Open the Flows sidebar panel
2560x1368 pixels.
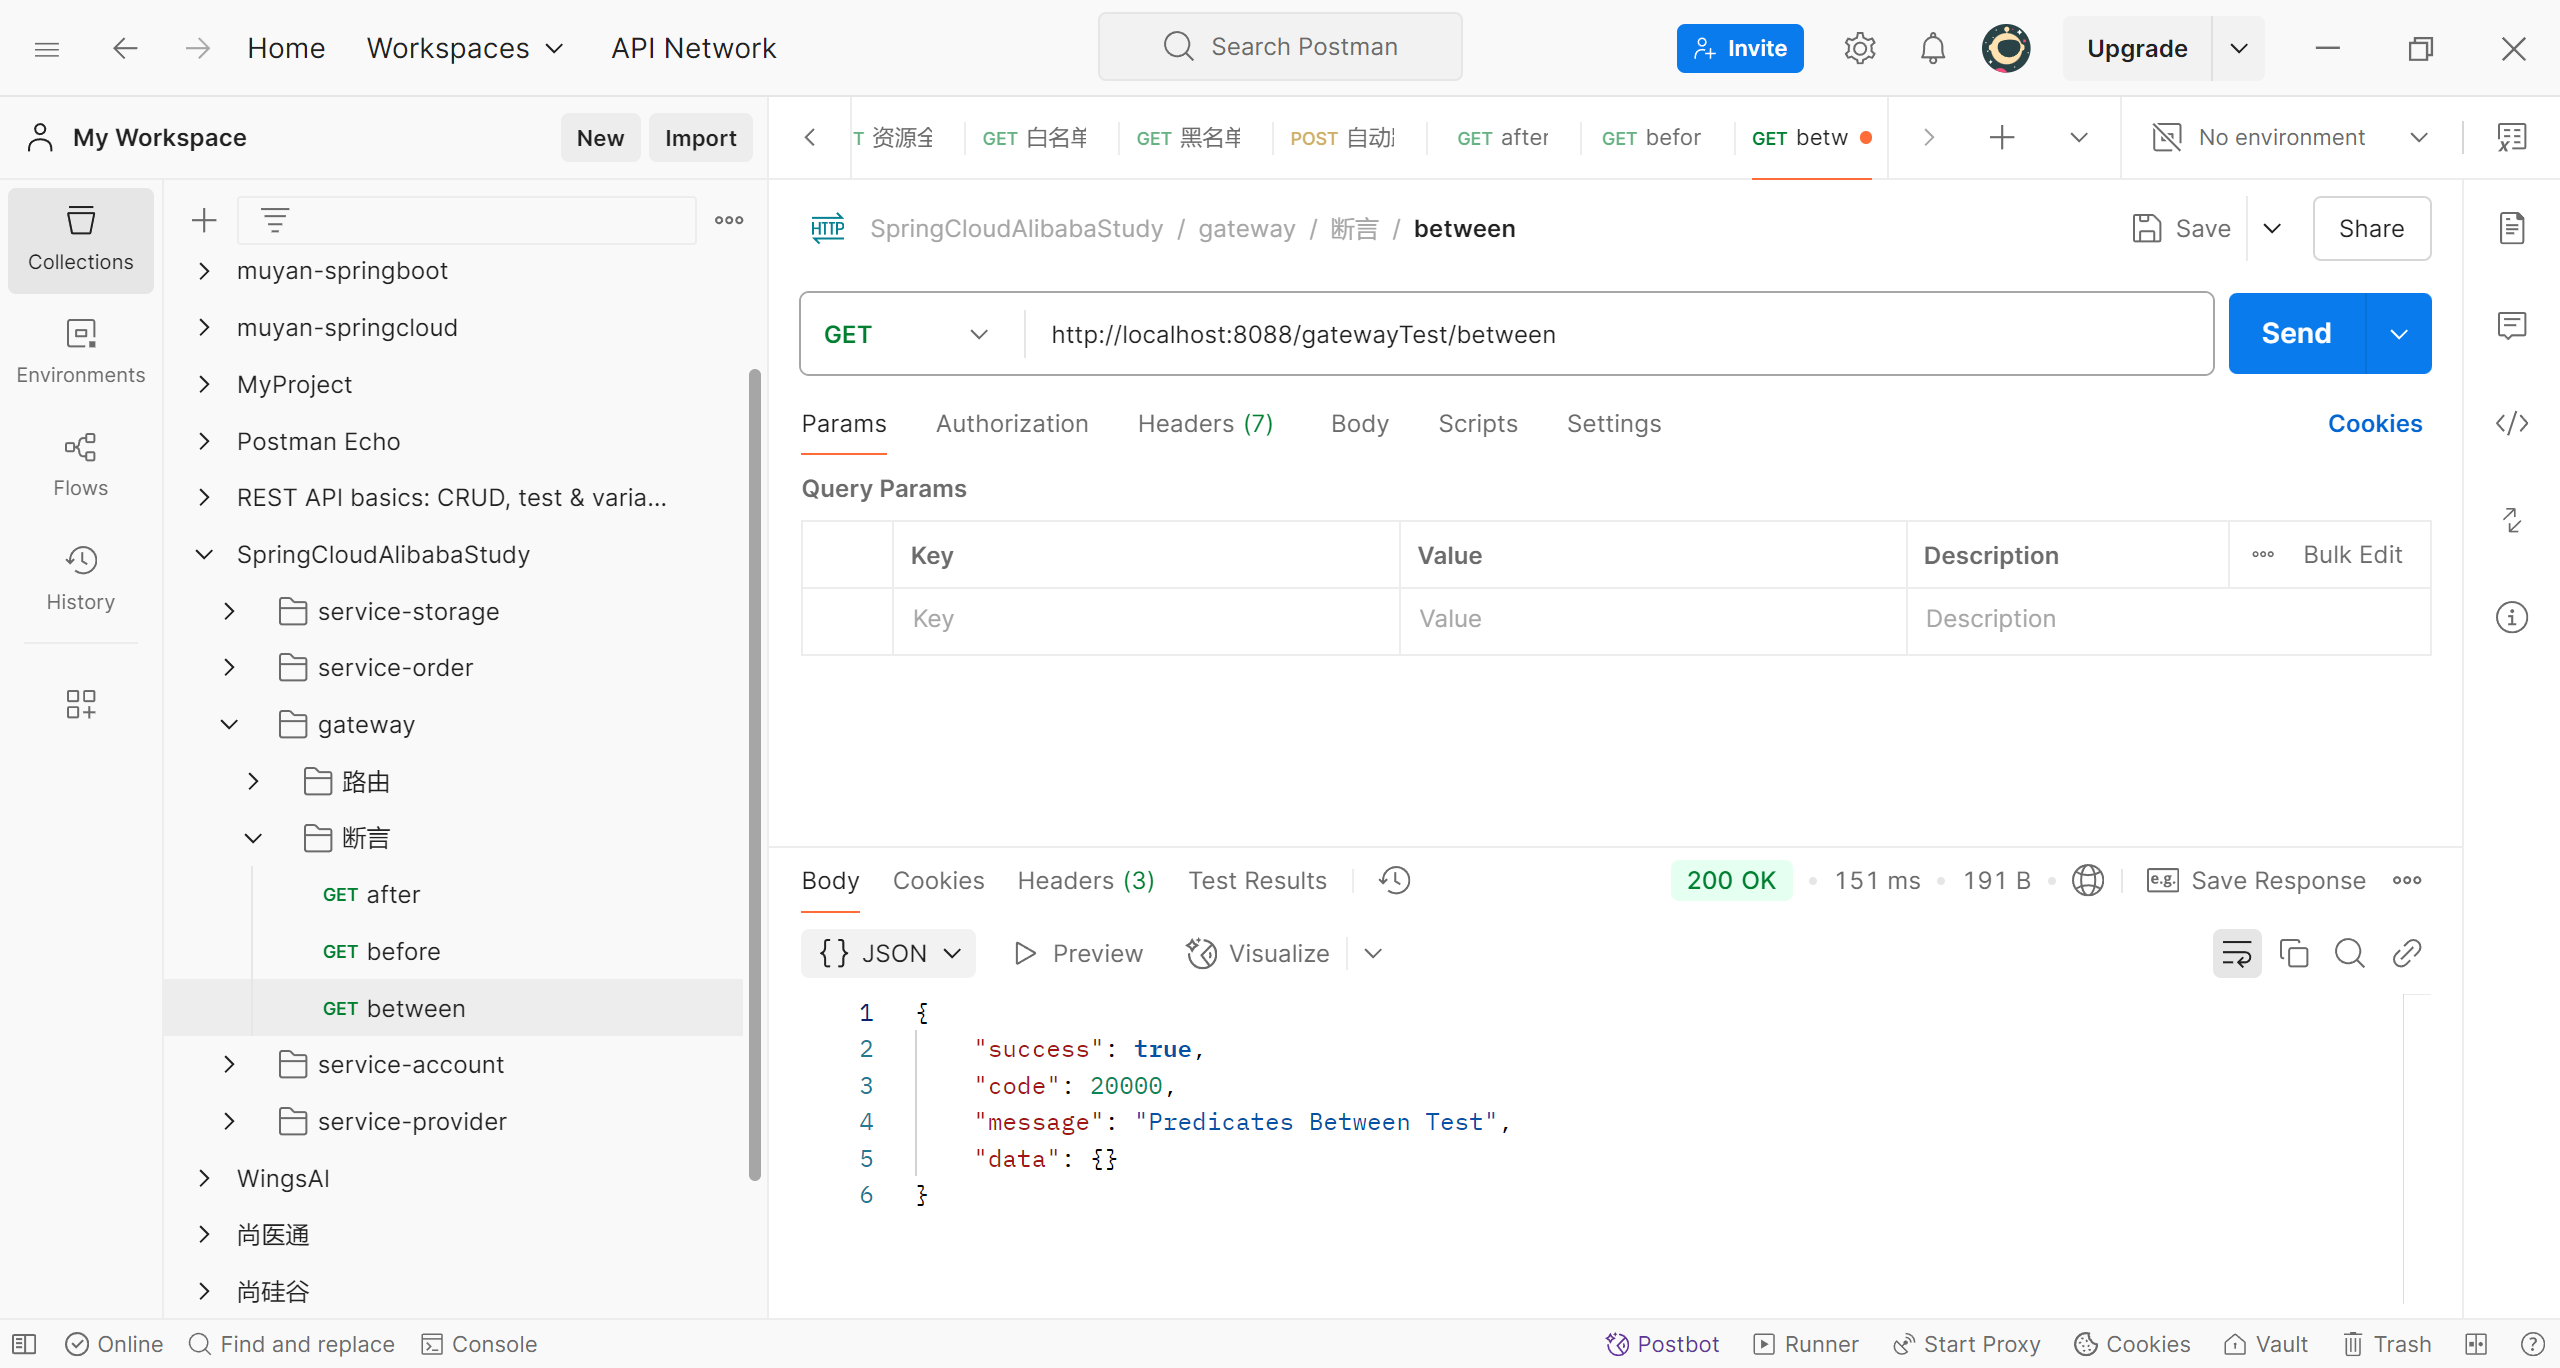tap(80, 464)
